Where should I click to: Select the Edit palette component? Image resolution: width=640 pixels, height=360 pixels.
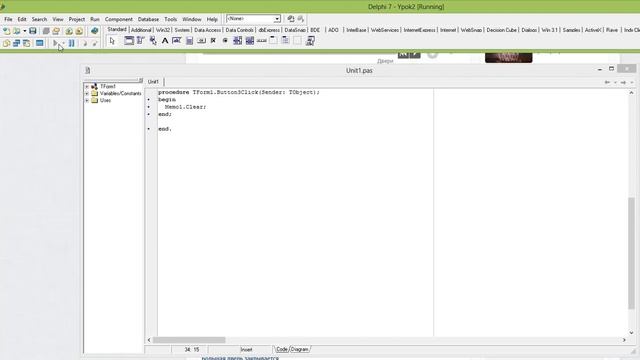(177, 40)
